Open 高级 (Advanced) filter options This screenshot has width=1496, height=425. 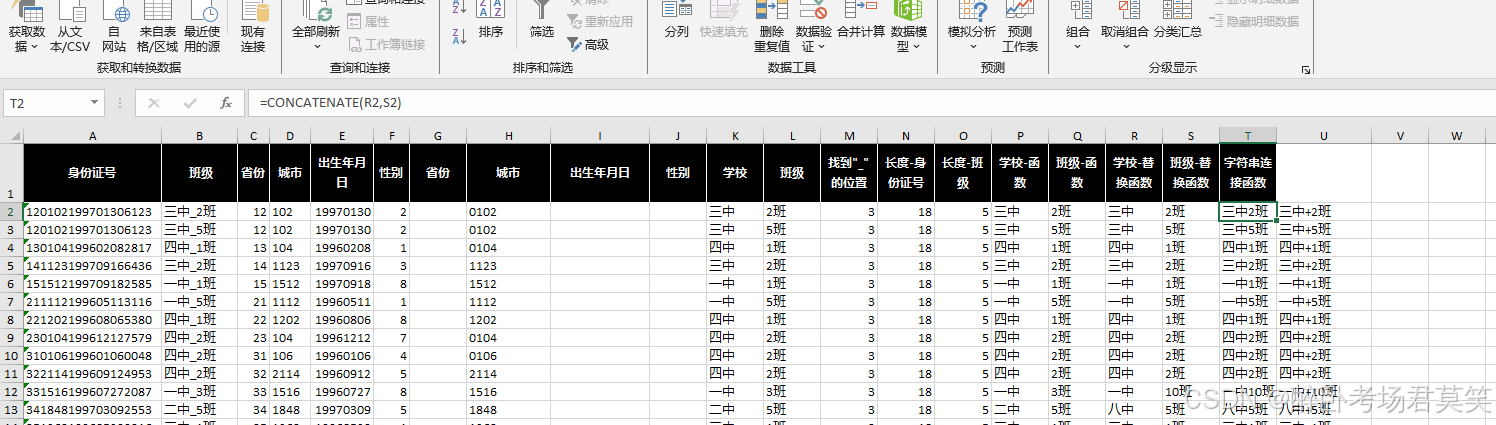[589, 44]
